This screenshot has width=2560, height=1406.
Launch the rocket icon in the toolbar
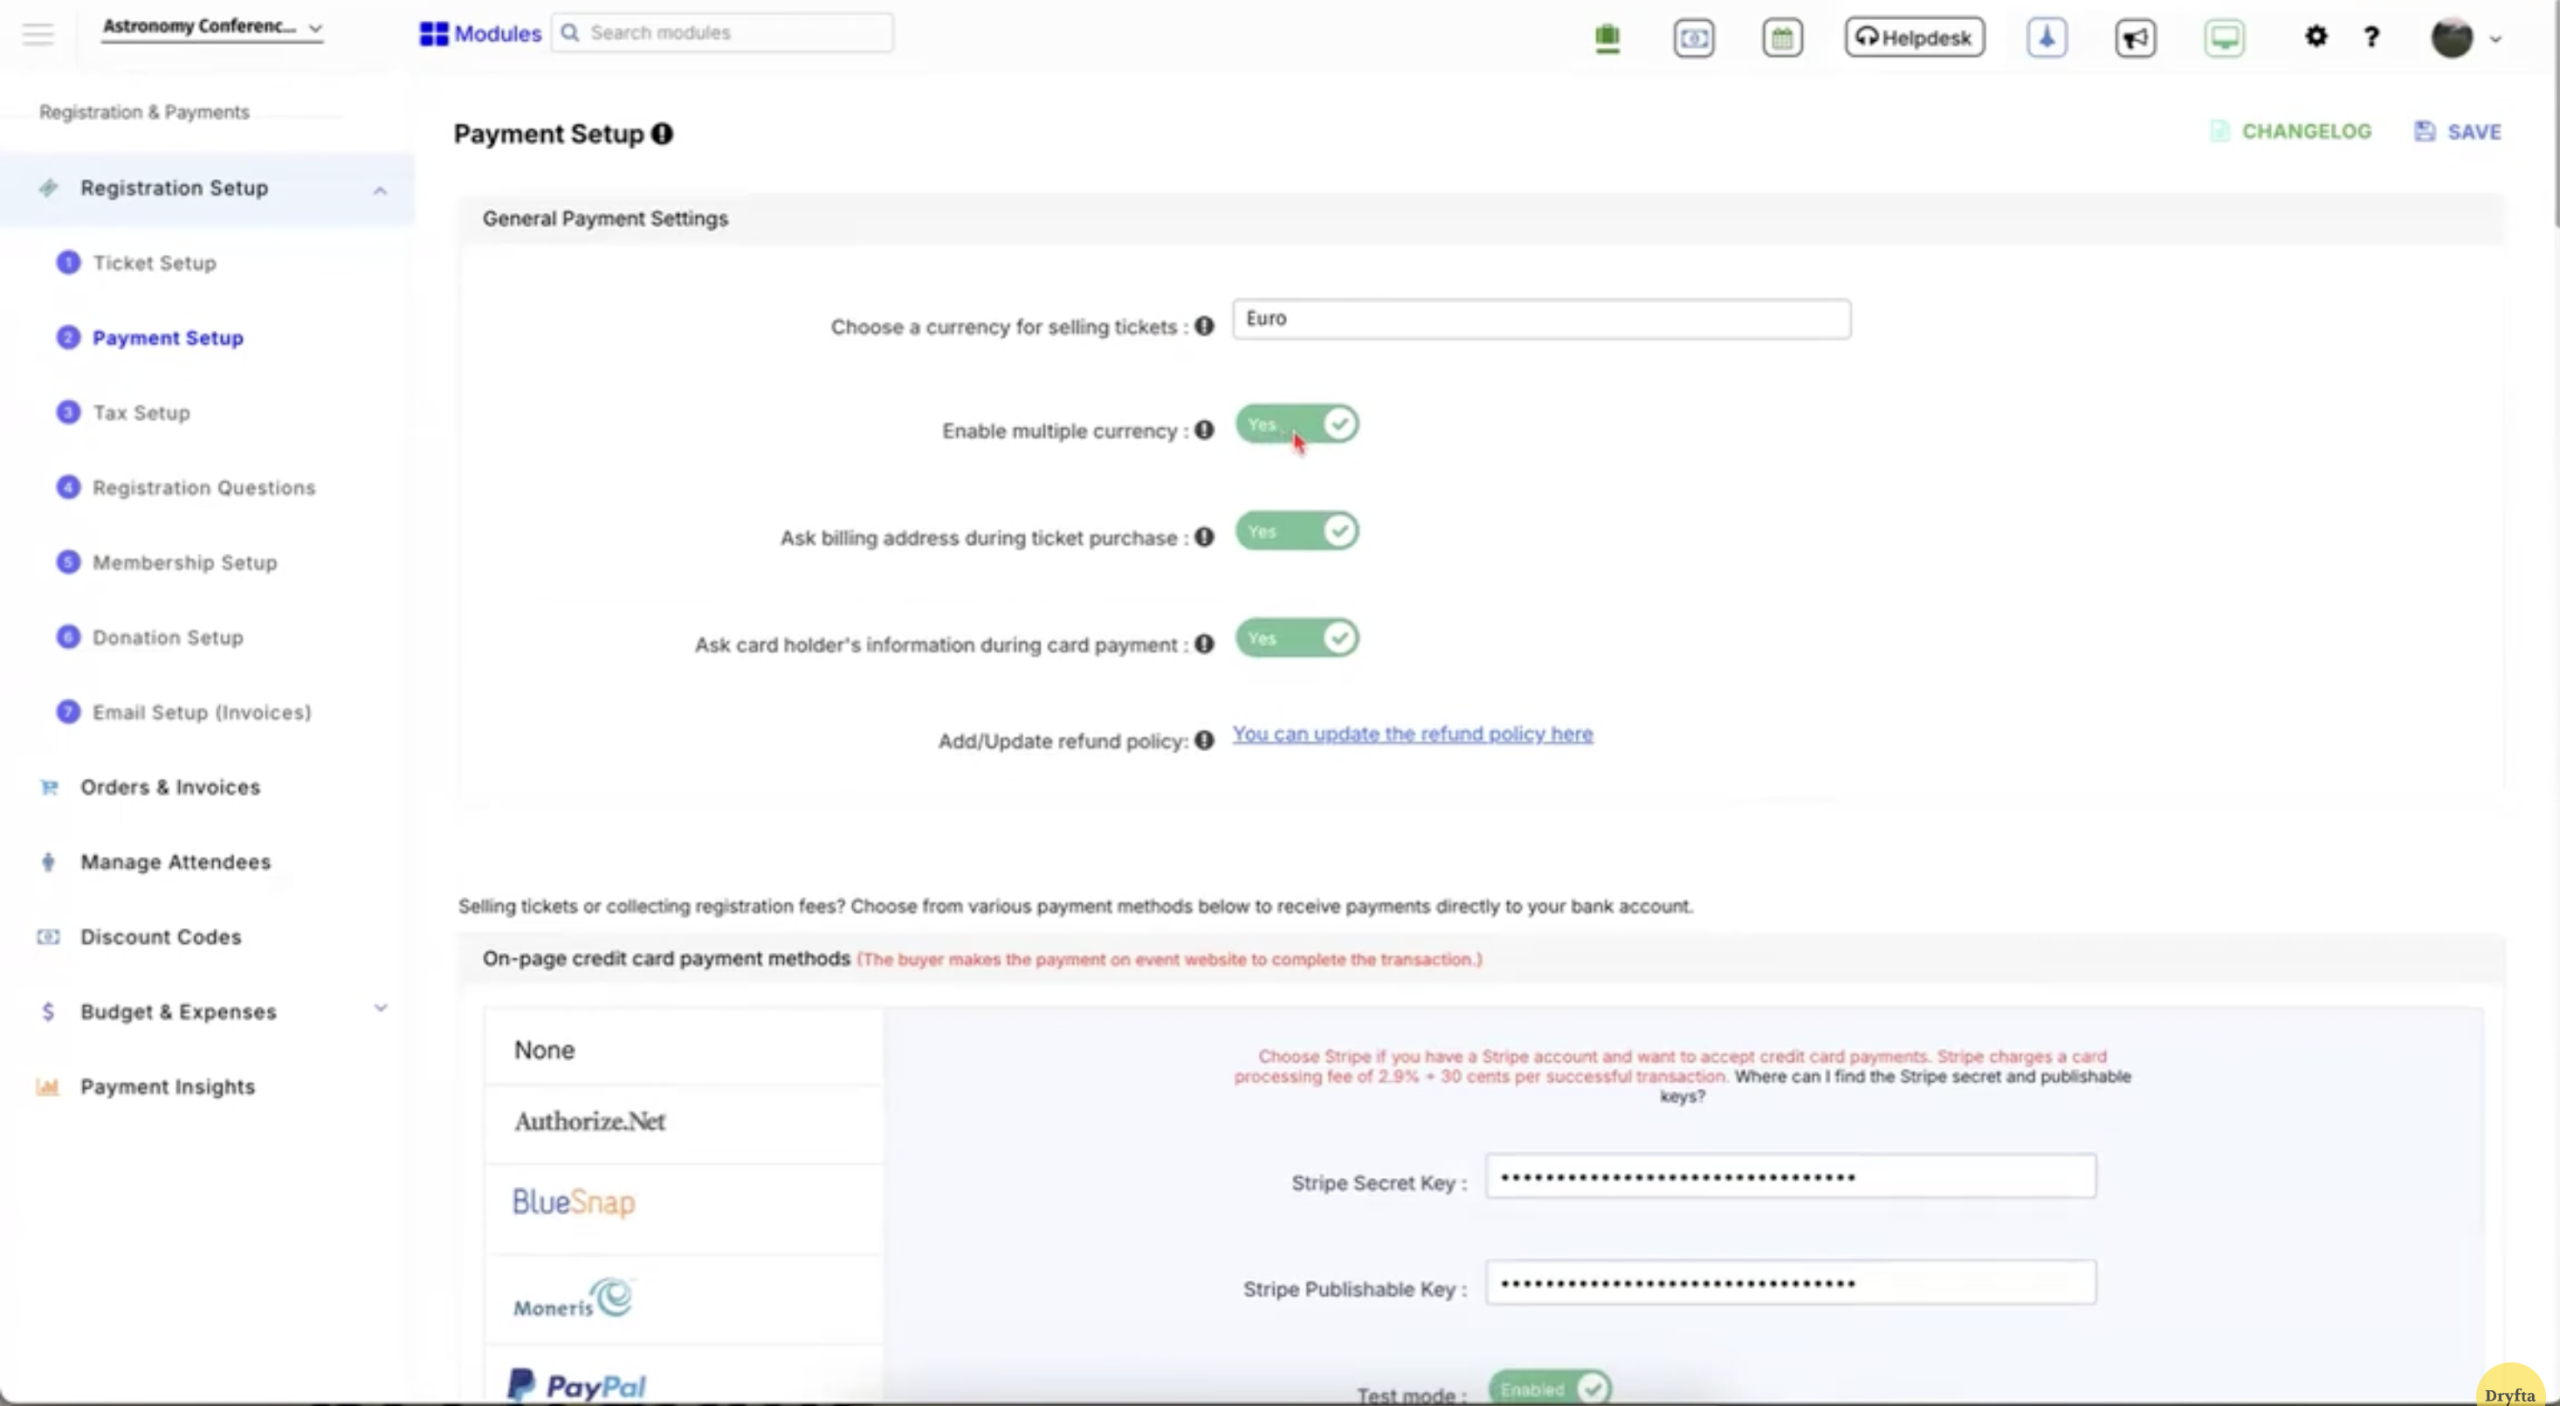pos(2046,37)
